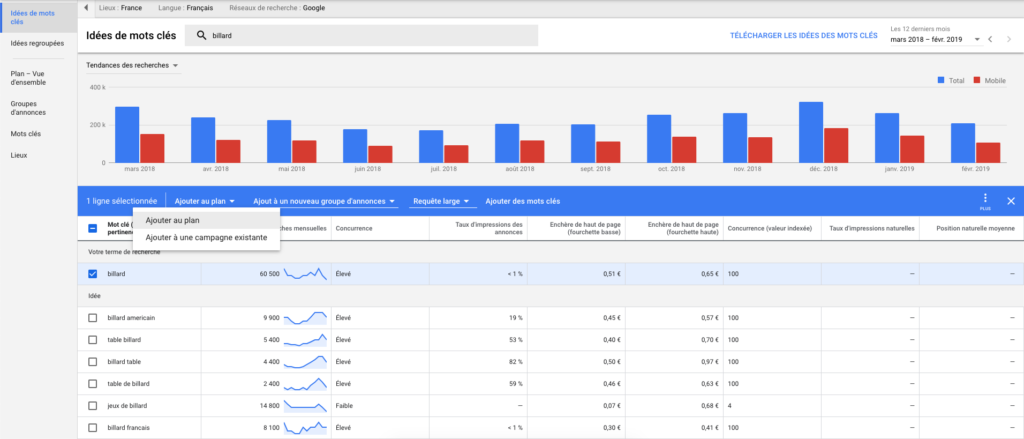Click the sparkline for billard americain
The width and height of the screenshot is (1024, 439).
tap(305, 318)
